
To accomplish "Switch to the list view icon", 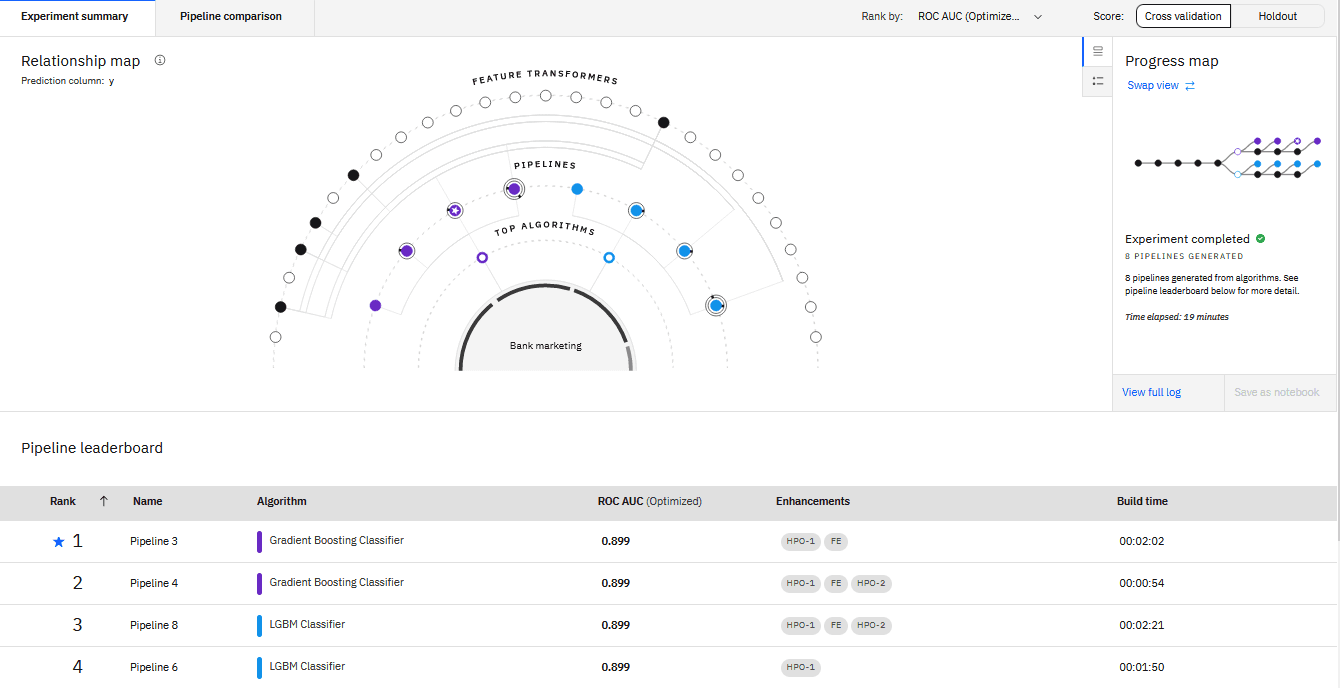I will [1097, 83].
